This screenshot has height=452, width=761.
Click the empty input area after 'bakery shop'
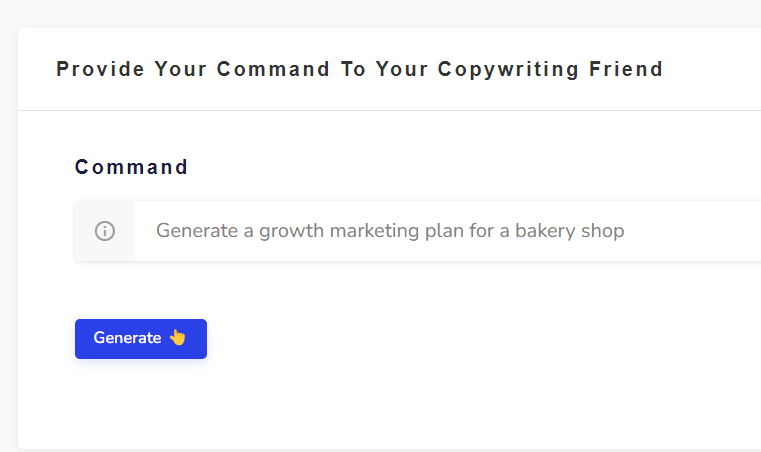point(694,231)
